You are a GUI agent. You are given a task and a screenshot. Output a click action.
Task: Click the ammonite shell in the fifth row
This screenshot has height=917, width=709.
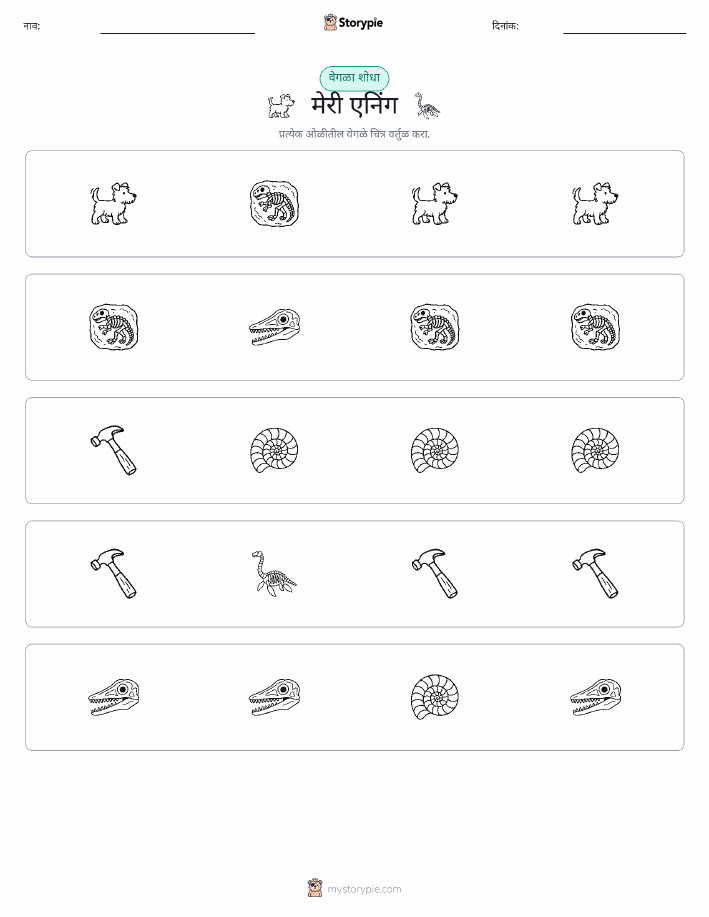(435, 697)
